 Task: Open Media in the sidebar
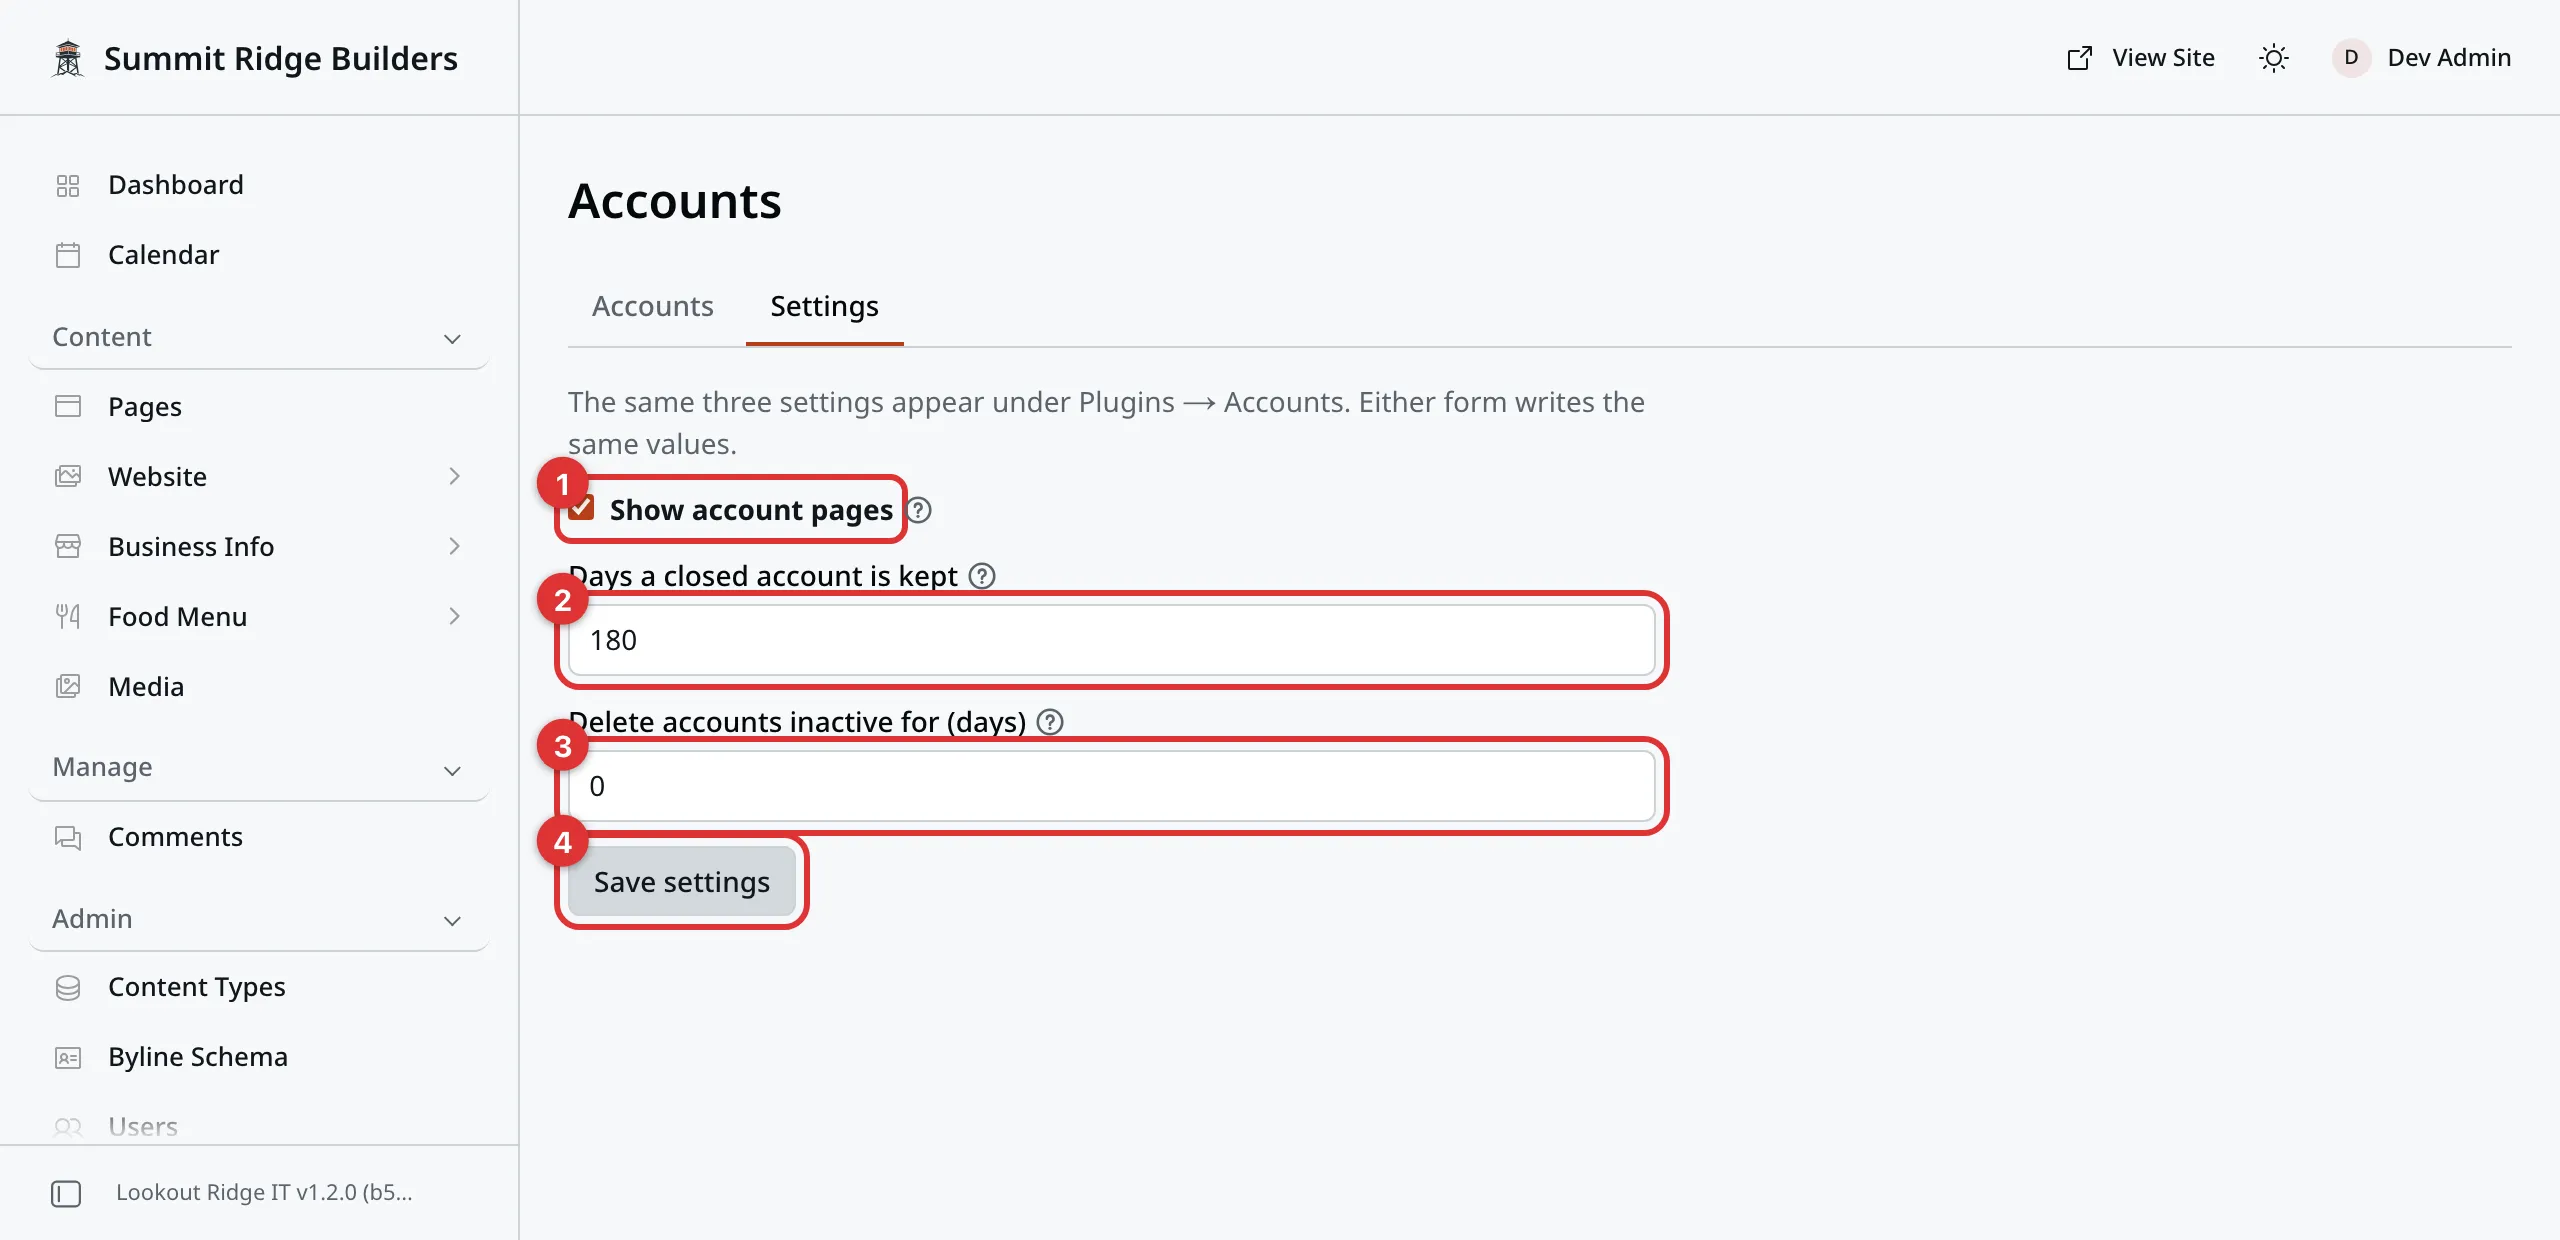coord(258,687)
